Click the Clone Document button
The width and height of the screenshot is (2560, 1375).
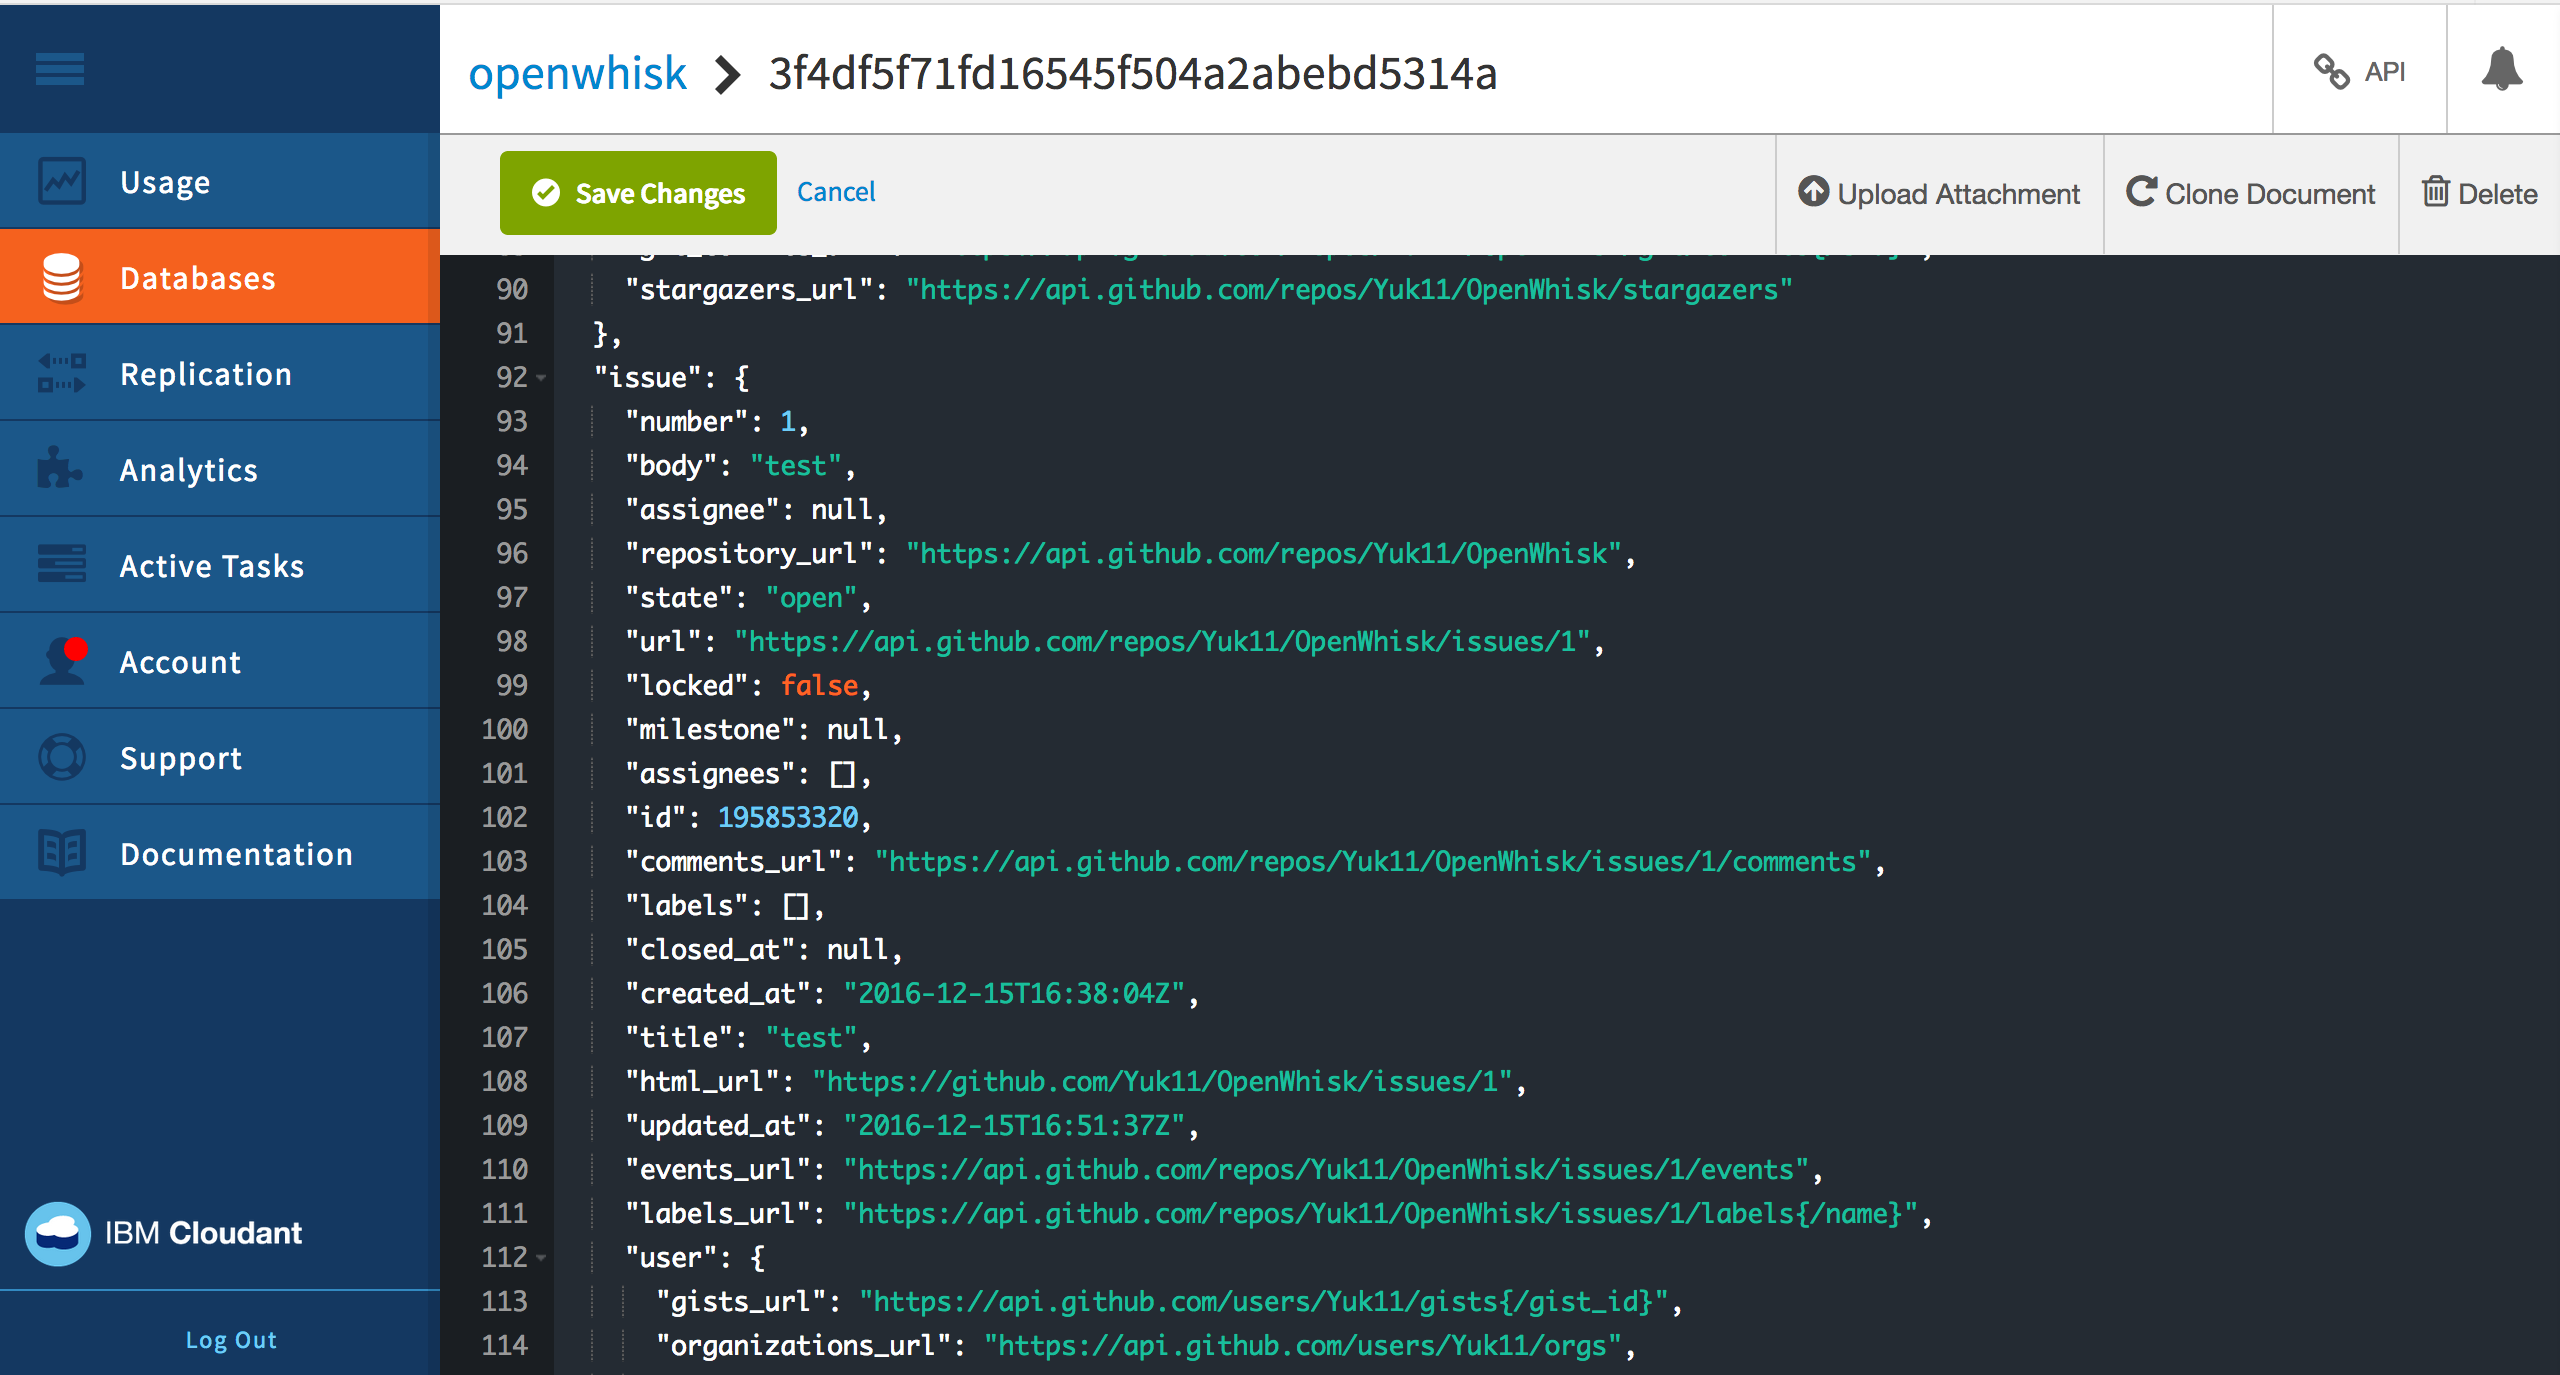[2251, 193]
